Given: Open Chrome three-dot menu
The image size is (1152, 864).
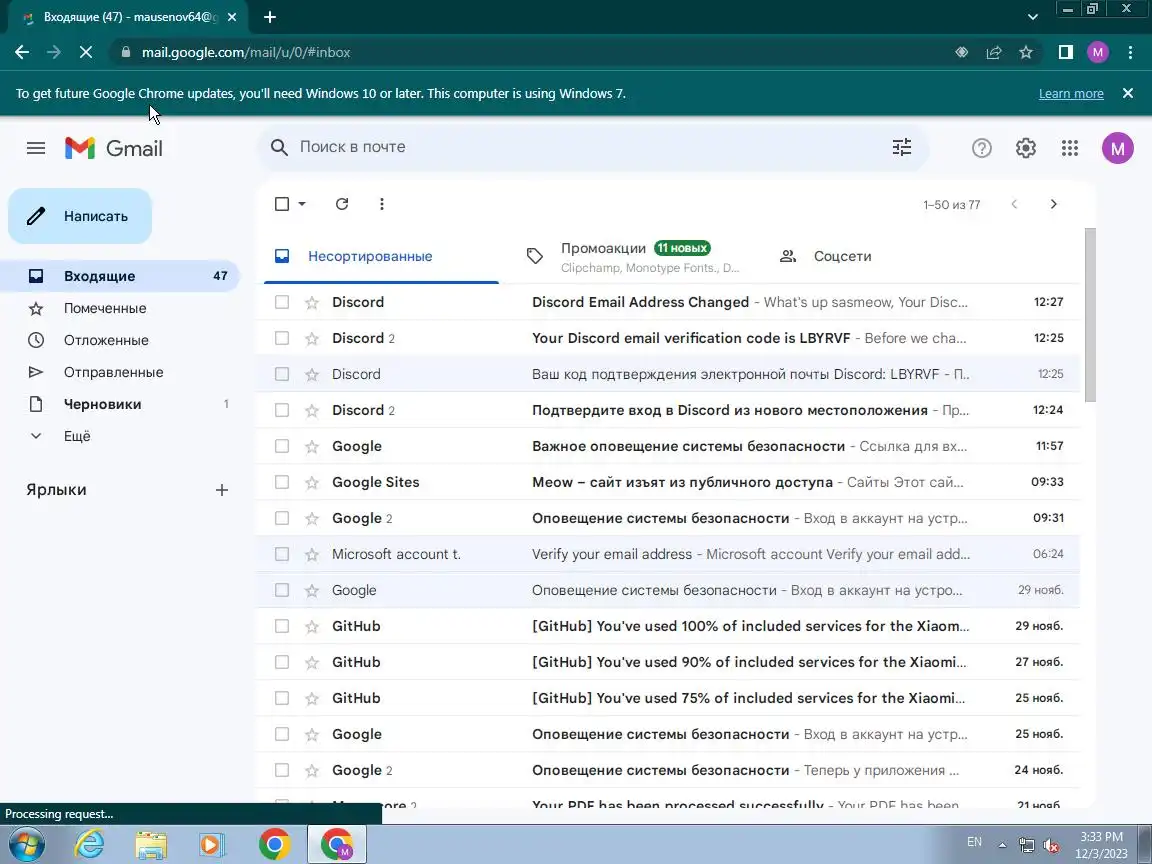Looking at the screenshot, I should pyautogui.click(x=1131, y=52).
